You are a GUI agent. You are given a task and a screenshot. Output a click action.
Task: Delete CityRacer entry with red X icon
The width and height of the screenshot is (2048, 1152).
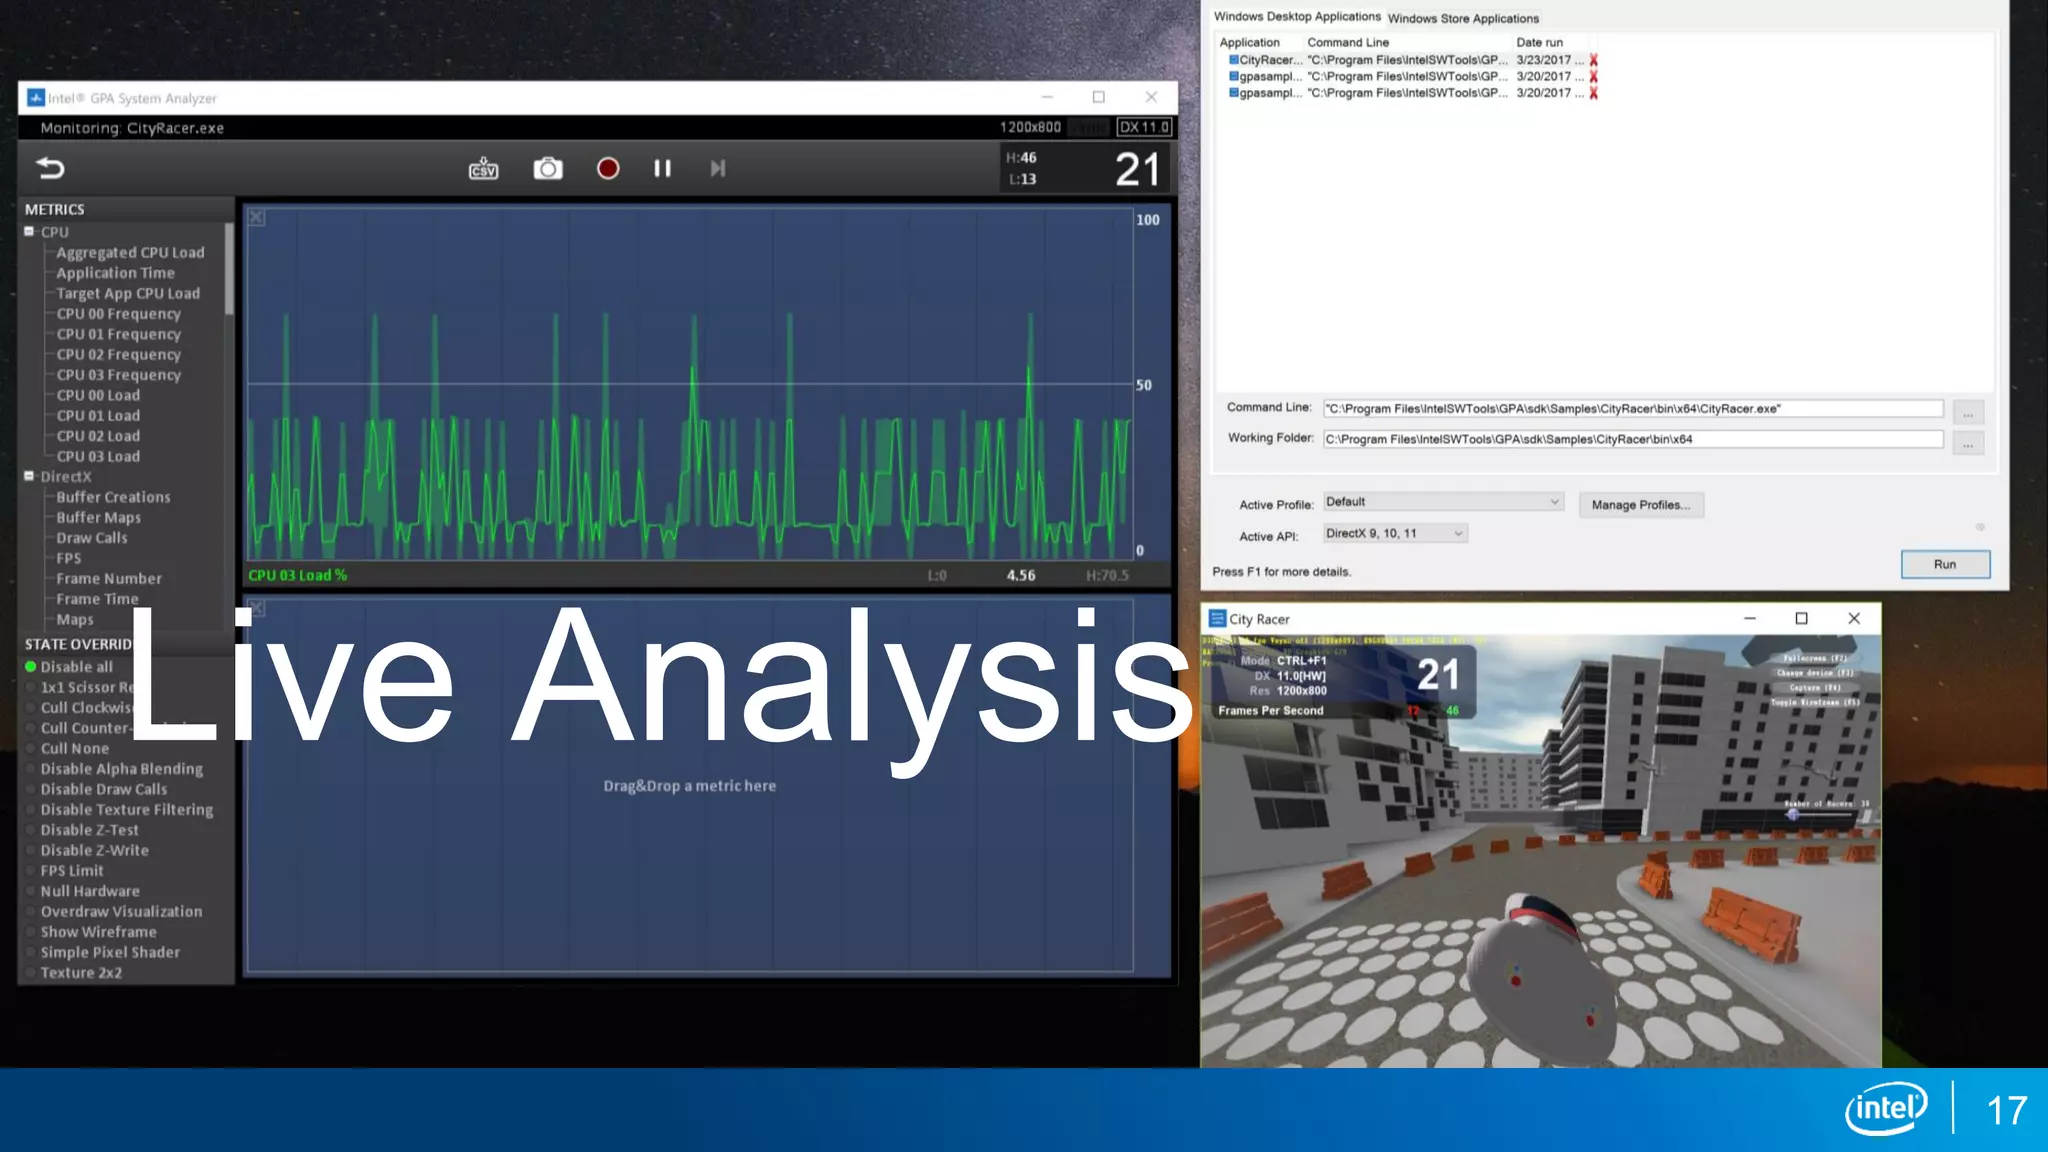[x=1594, y=60]
